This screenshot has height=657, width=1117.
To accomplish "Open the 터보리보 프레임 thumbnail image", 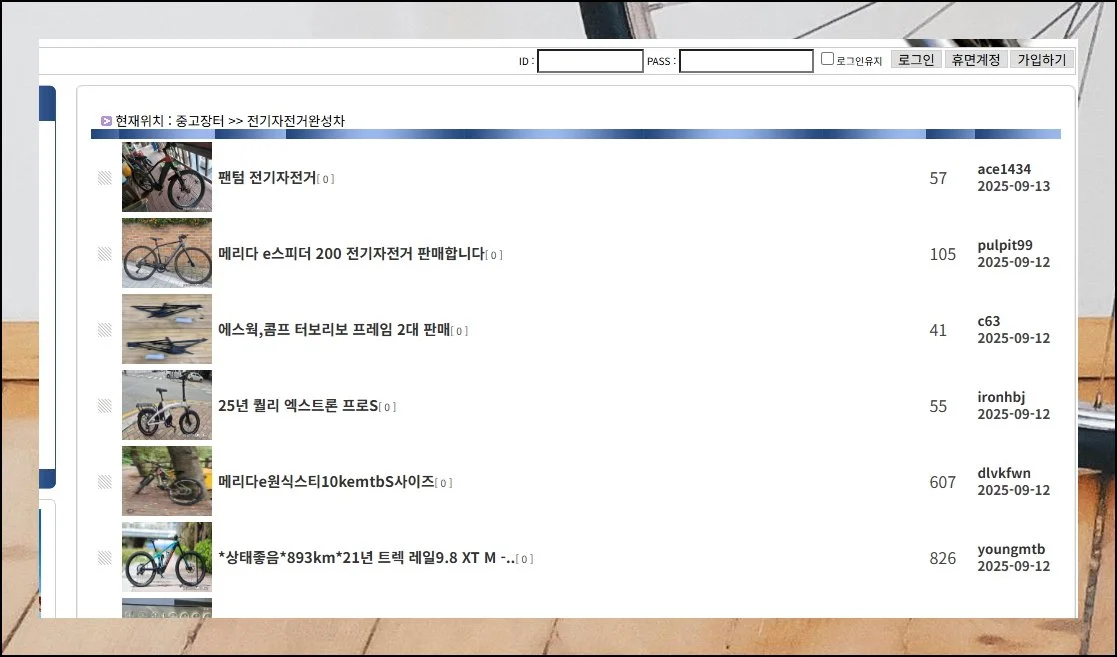I will [x=166, y=329].
